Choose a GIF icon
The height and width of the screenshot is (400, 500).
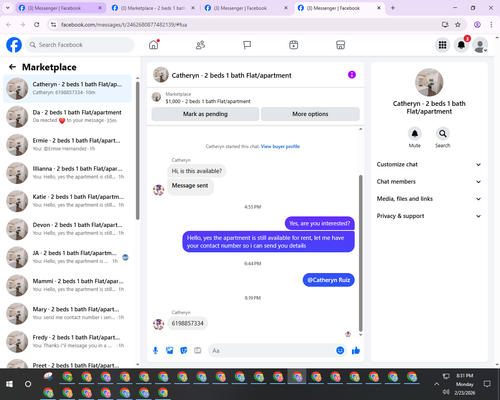(198, 350)
